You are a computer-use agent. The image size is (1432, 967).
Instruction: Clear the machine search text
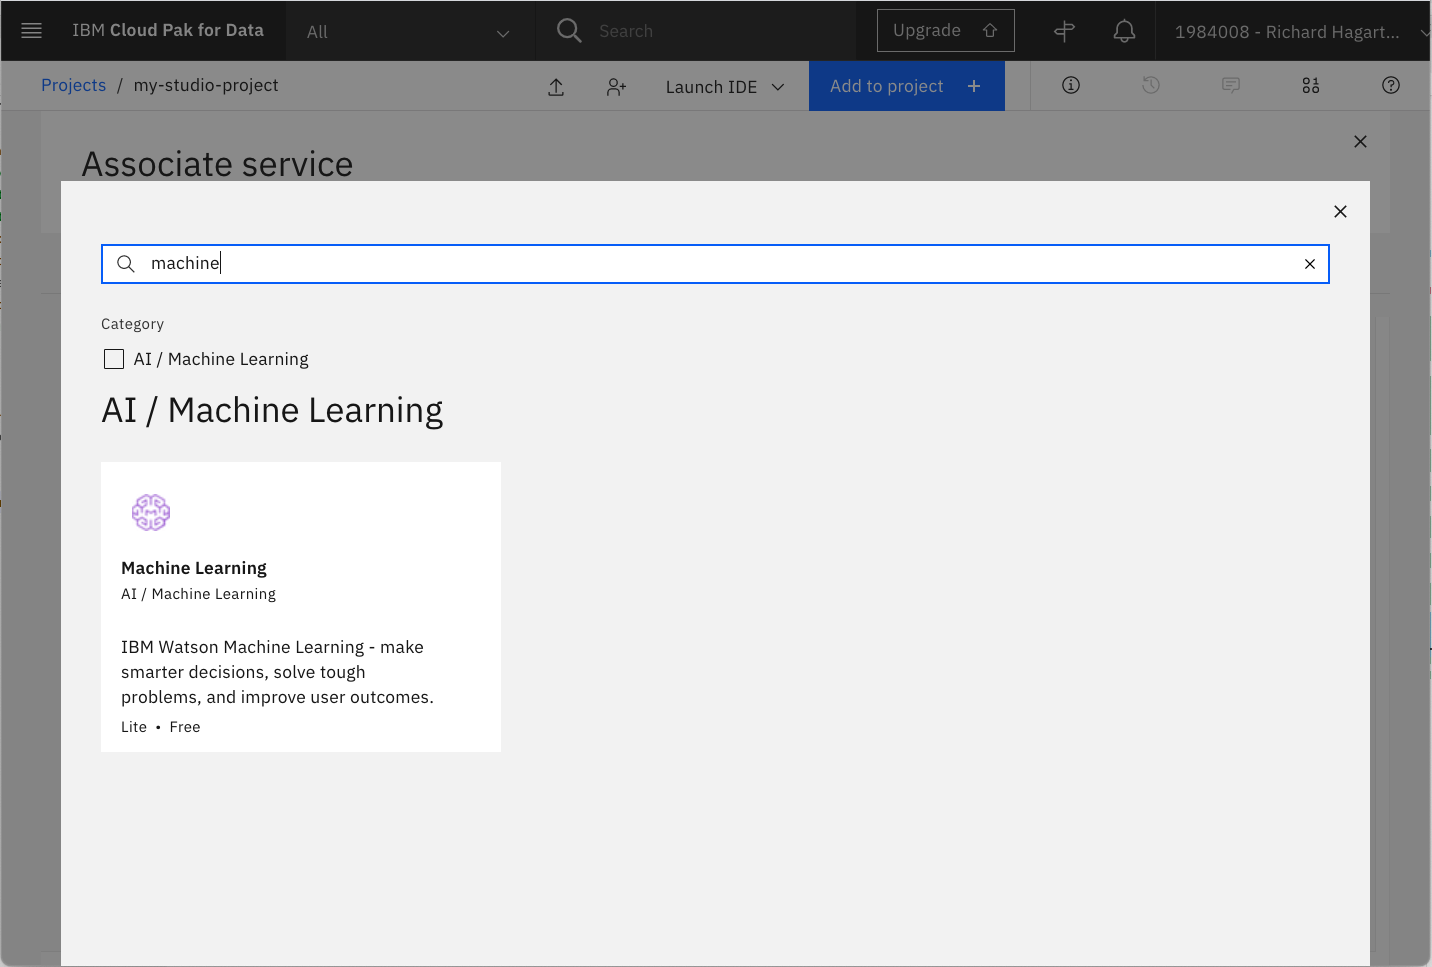pos(1310,264)
